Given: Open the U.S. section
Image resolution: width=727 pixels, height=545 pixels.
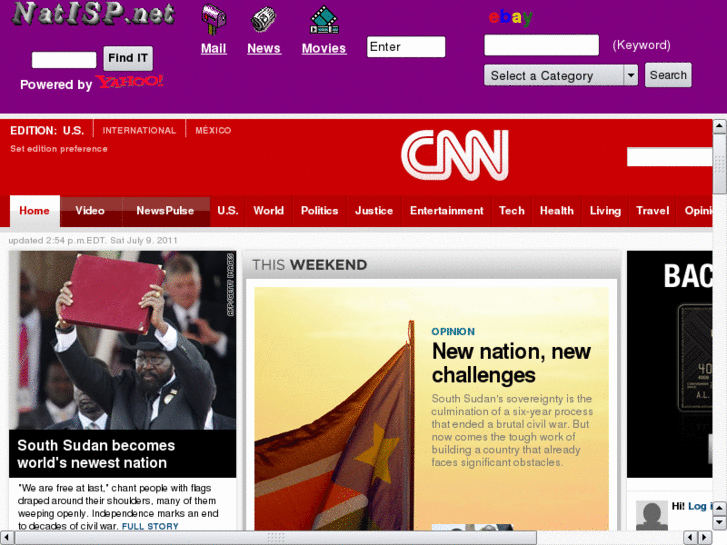Looking at the screenshot, I should coord(228,211).
